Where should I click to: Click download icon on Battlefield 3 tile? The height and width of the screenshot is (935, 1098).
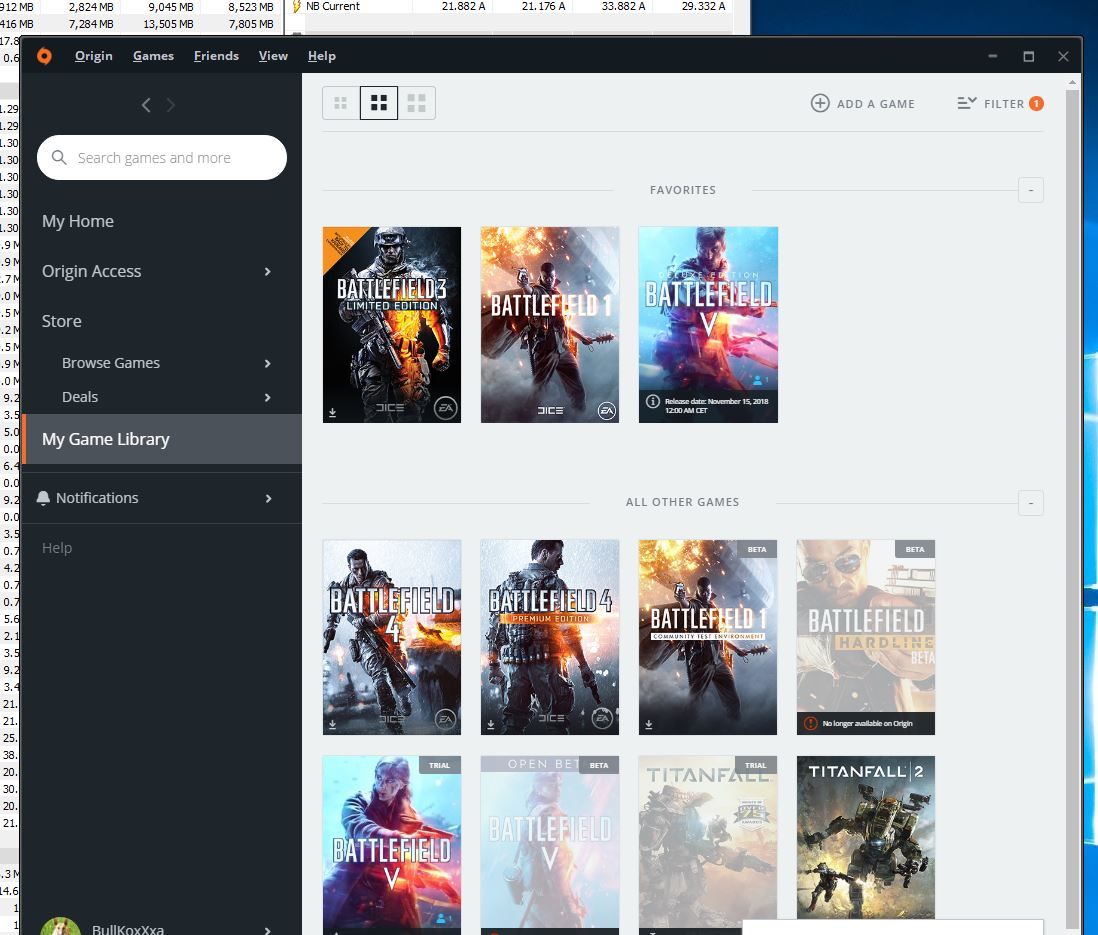tap(332, 411)
